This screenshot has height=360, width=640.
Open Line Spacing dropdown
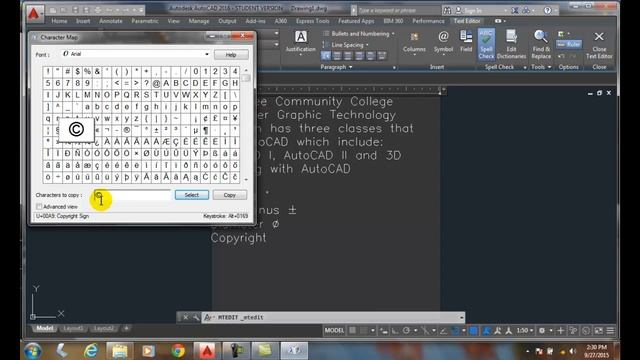[x=345, y=45]
